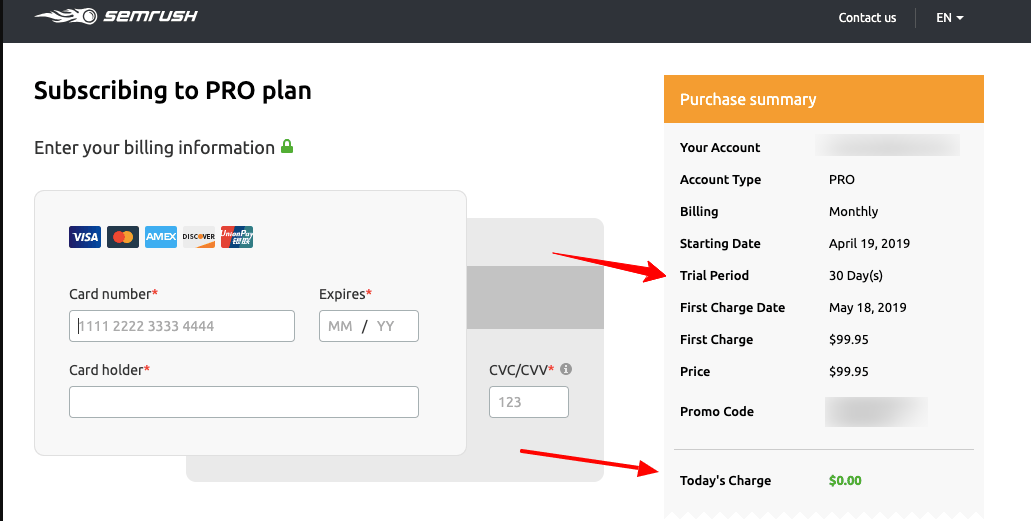Click the First Charge Date label

coord(732,308)
